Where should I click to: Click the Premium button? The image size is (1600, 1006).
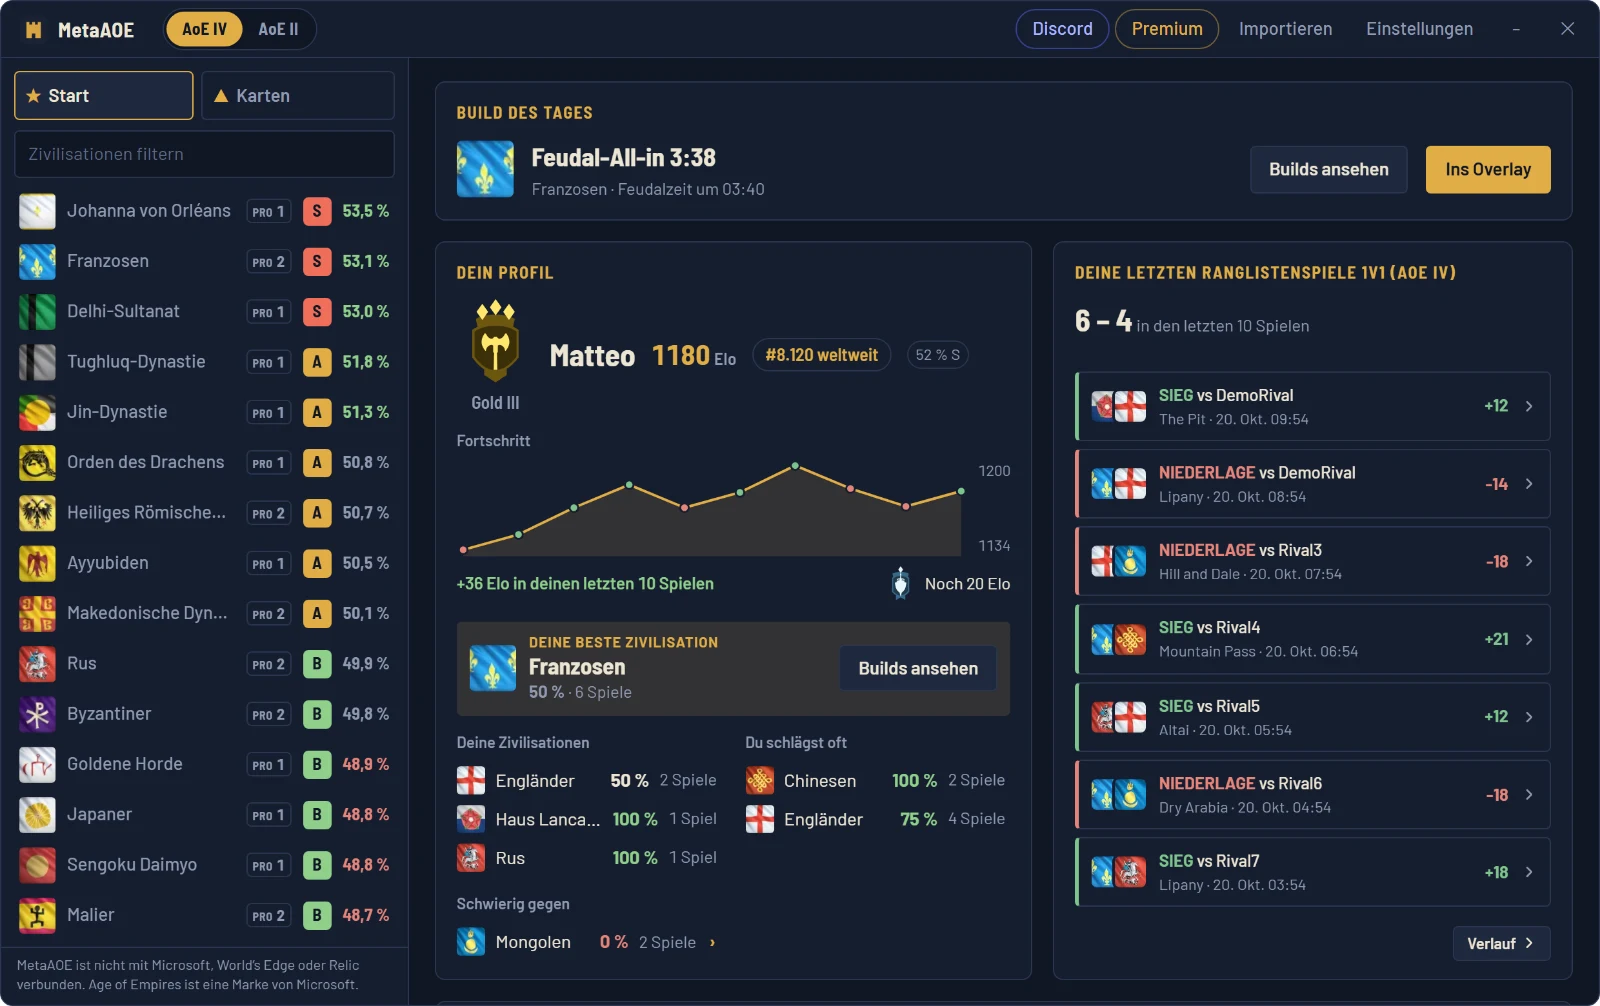coord(1167,29)
